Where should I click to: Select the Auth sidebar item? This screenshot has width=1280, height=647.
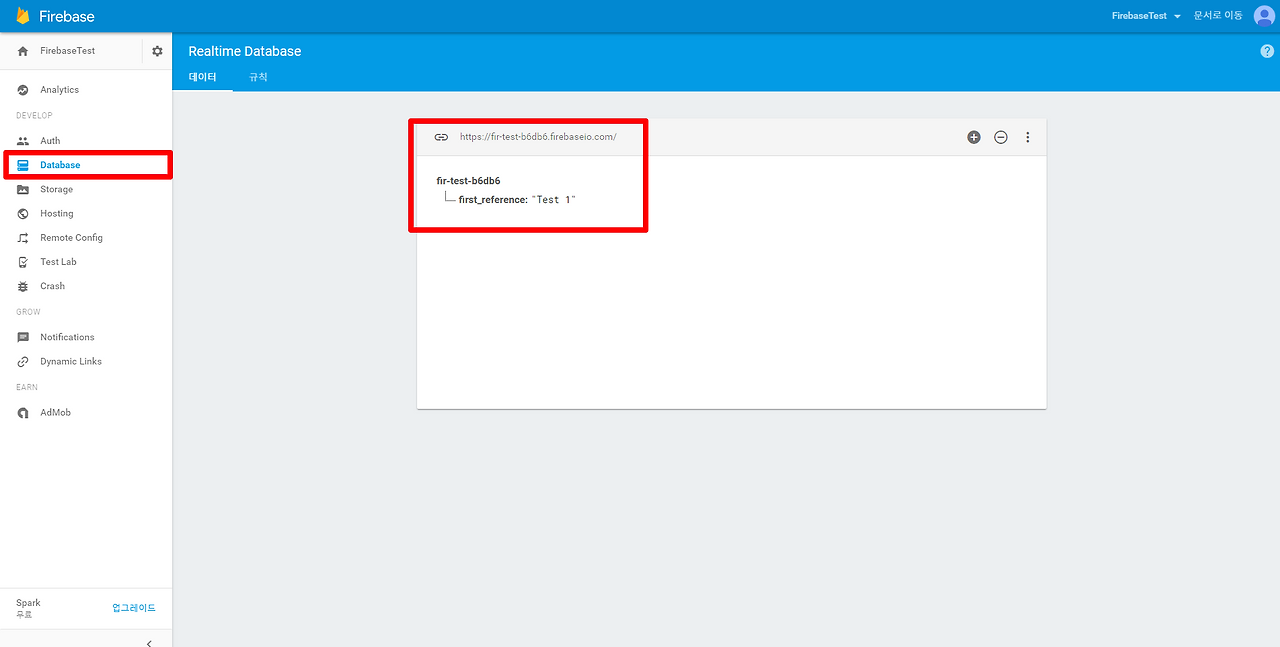(50, 140)
